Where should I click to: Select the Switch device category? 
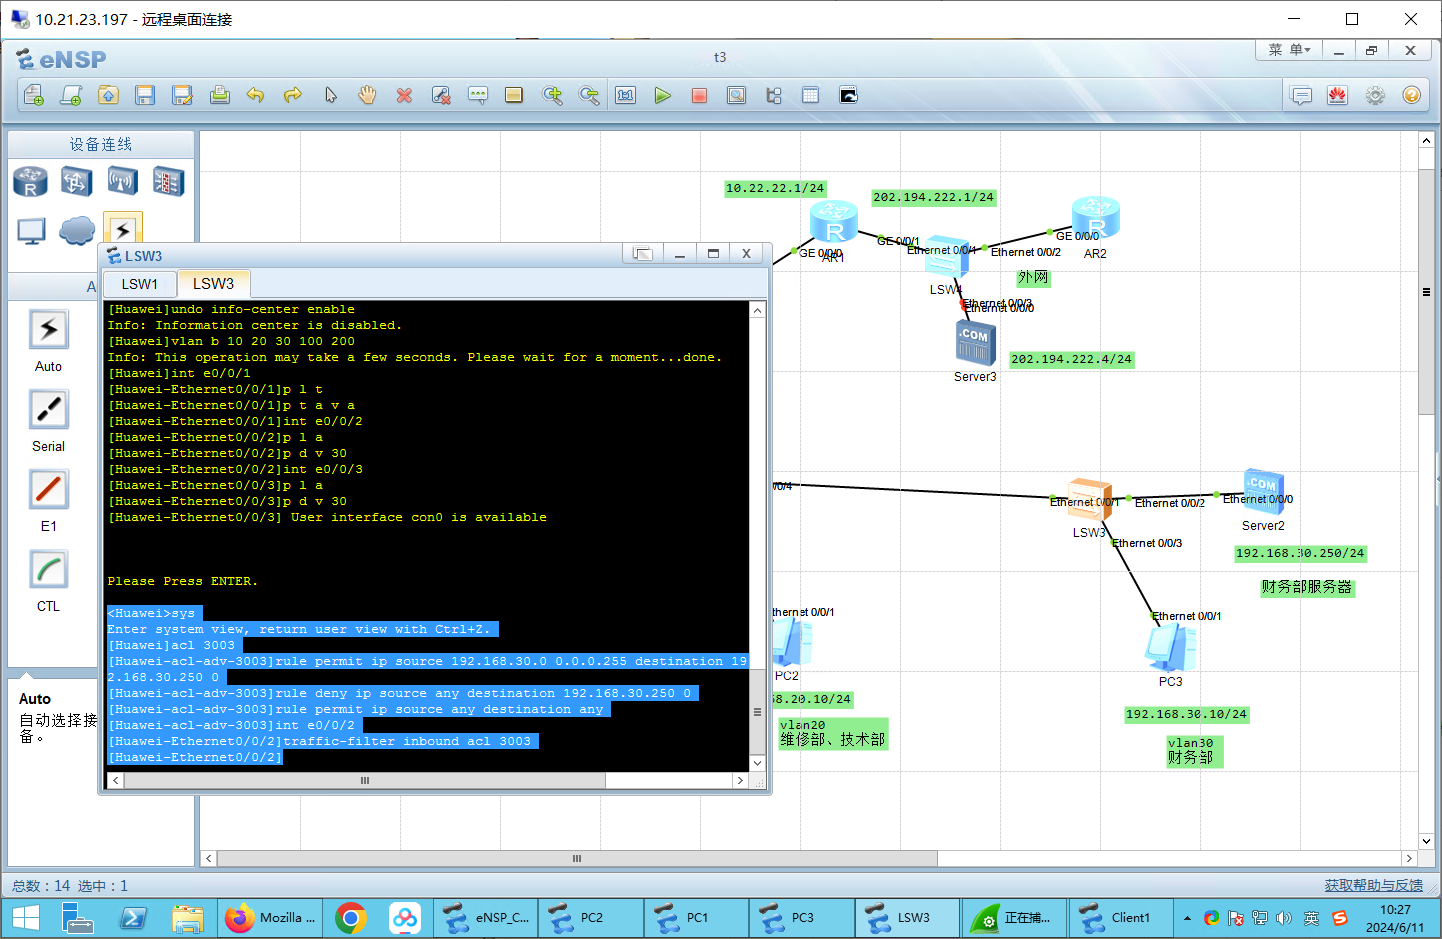tap(76, 182)
